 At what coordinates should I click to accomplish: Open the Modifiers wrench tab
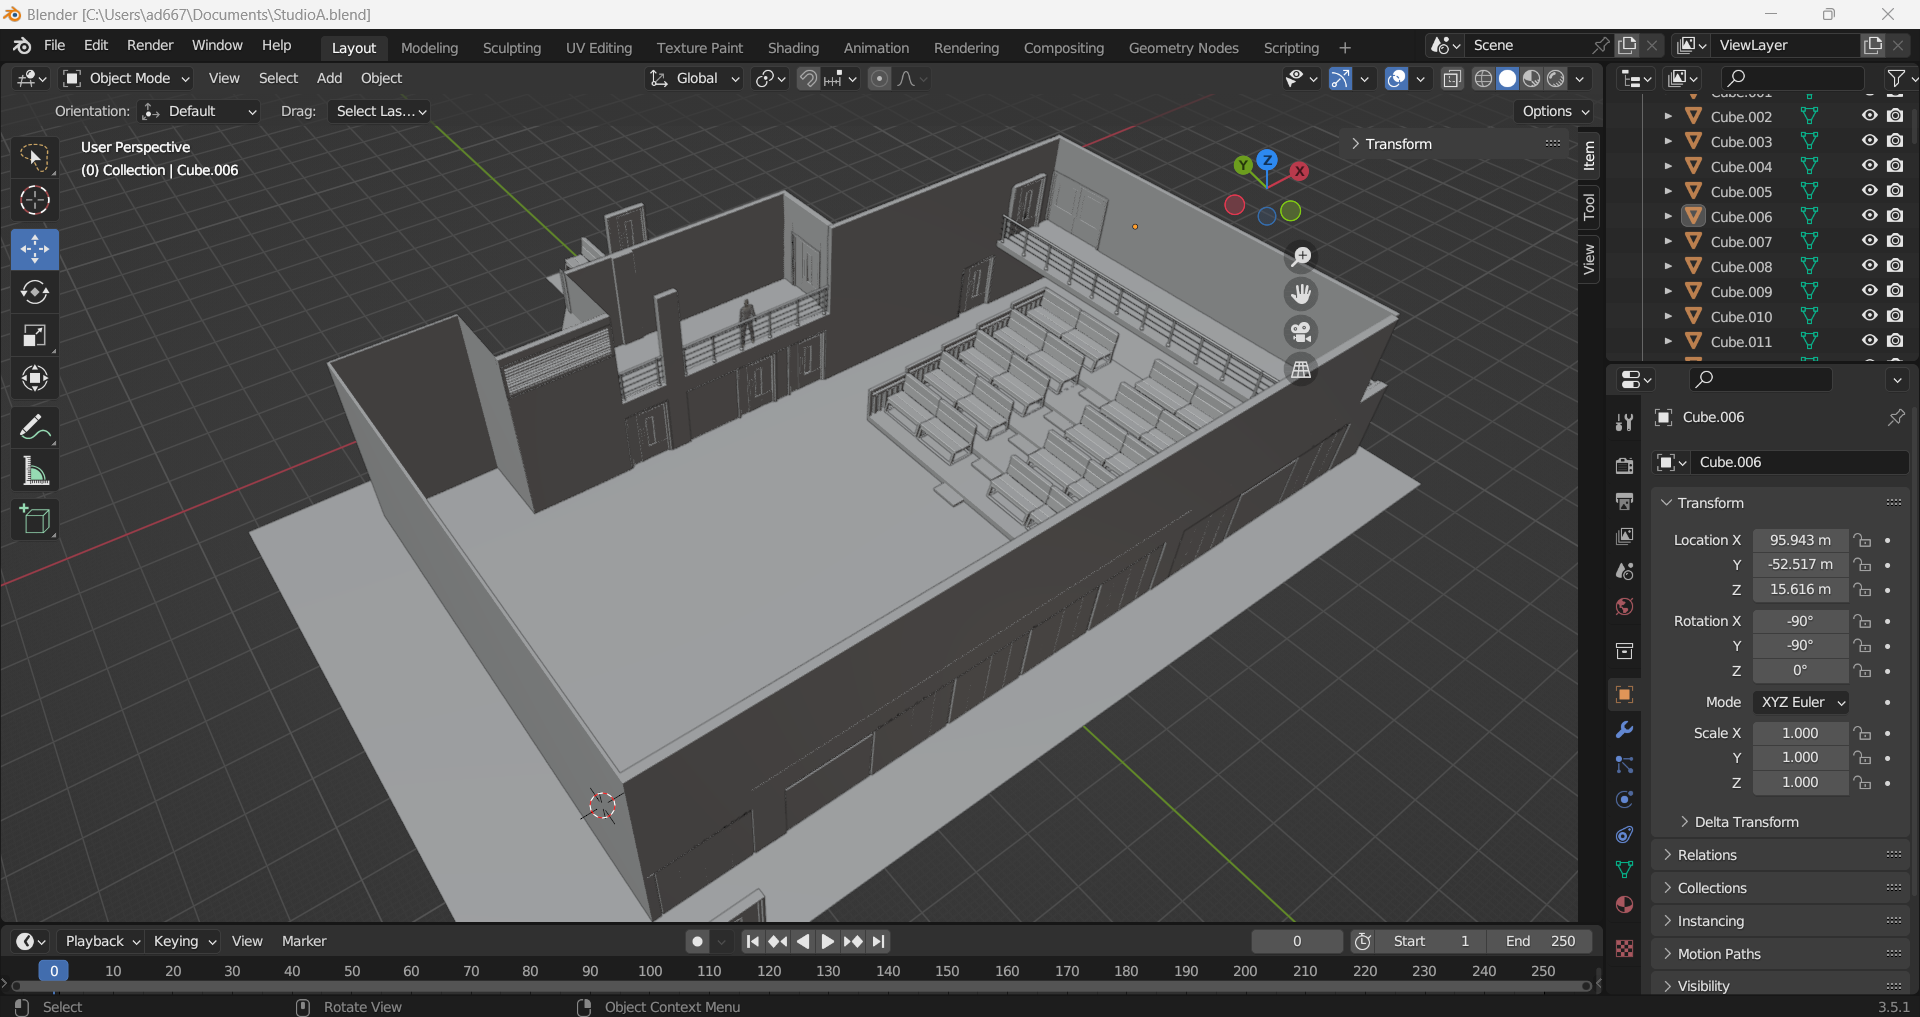(1624, 730)
